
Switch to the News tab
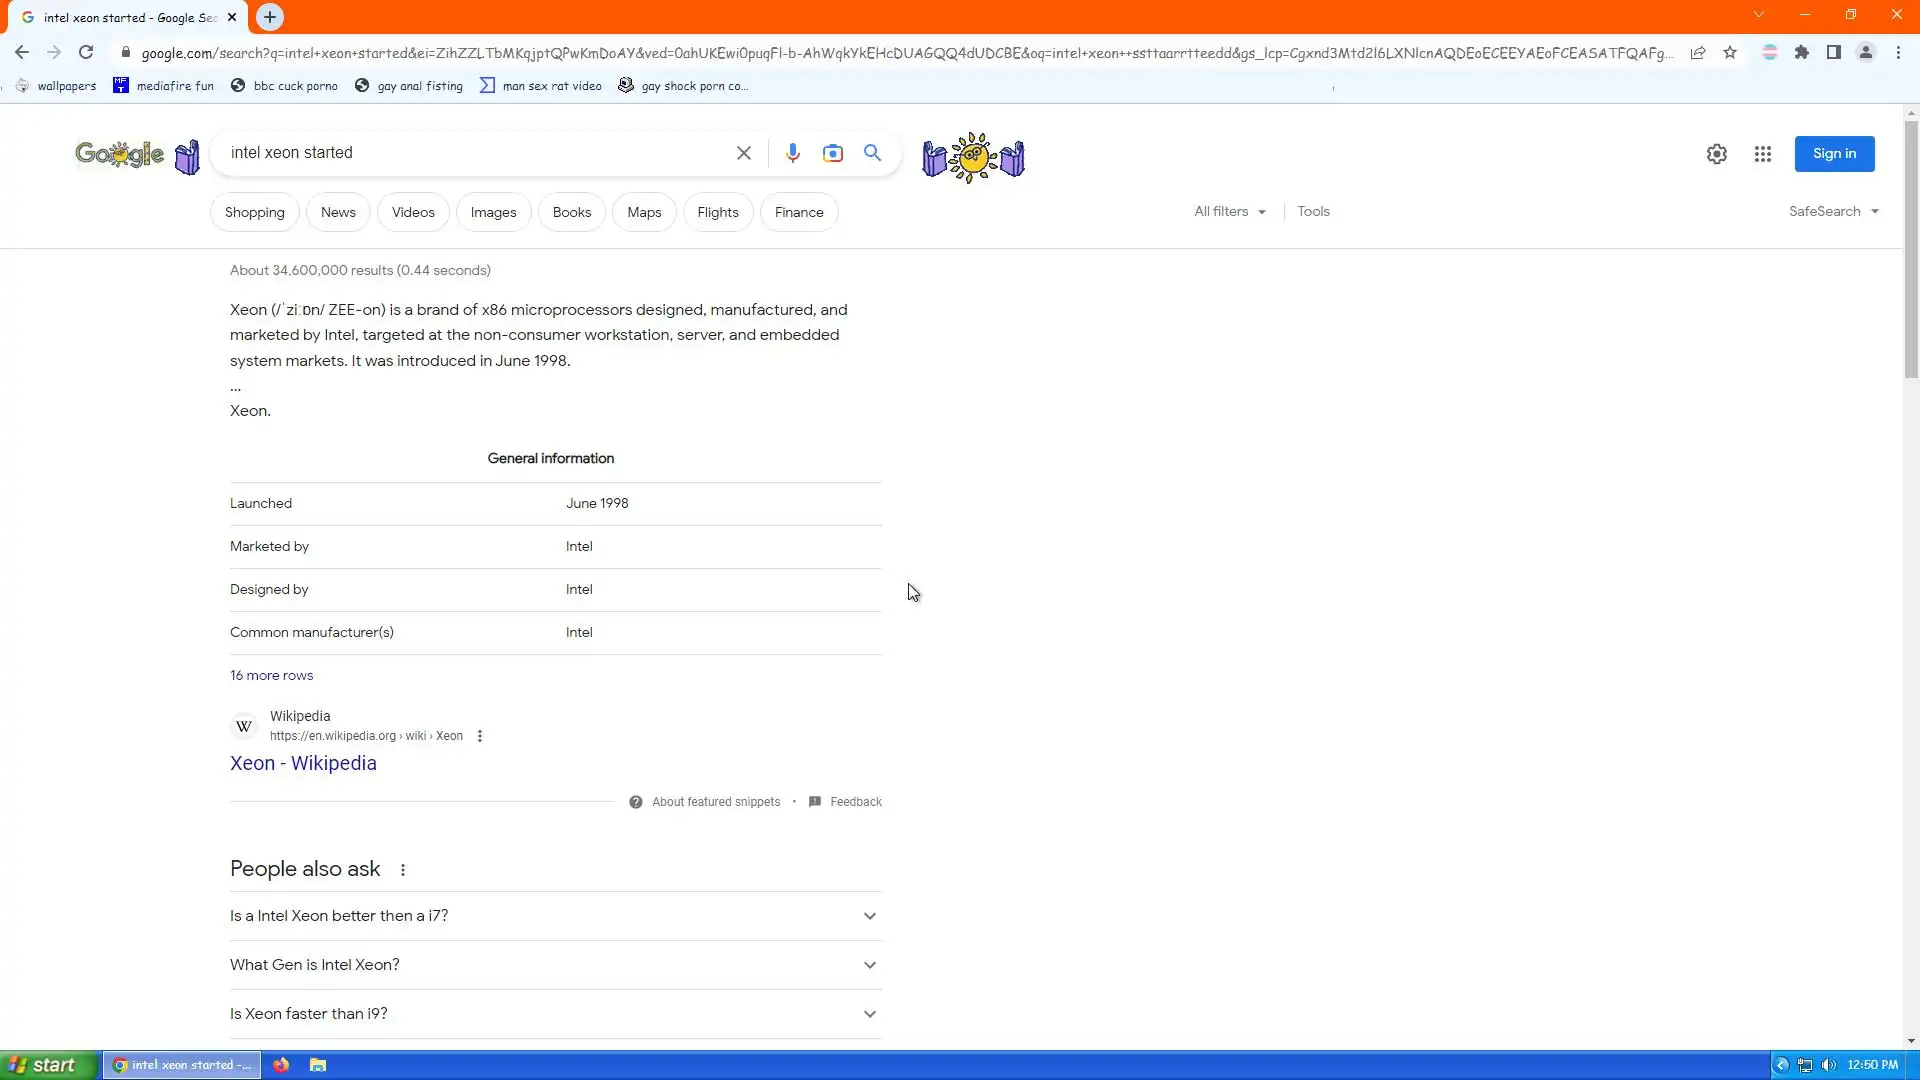coord(338,213)
